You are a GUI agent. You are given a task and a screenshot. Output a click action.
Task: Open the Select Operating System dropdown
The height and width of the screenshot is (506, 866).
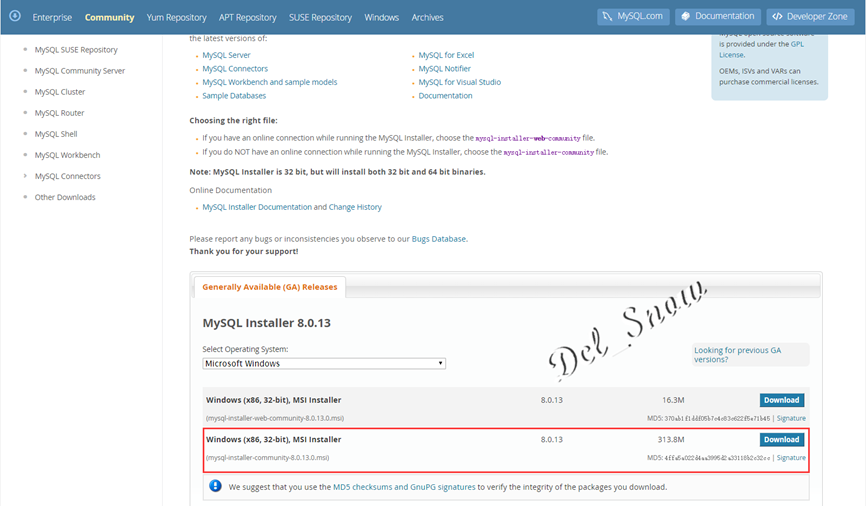324,363
